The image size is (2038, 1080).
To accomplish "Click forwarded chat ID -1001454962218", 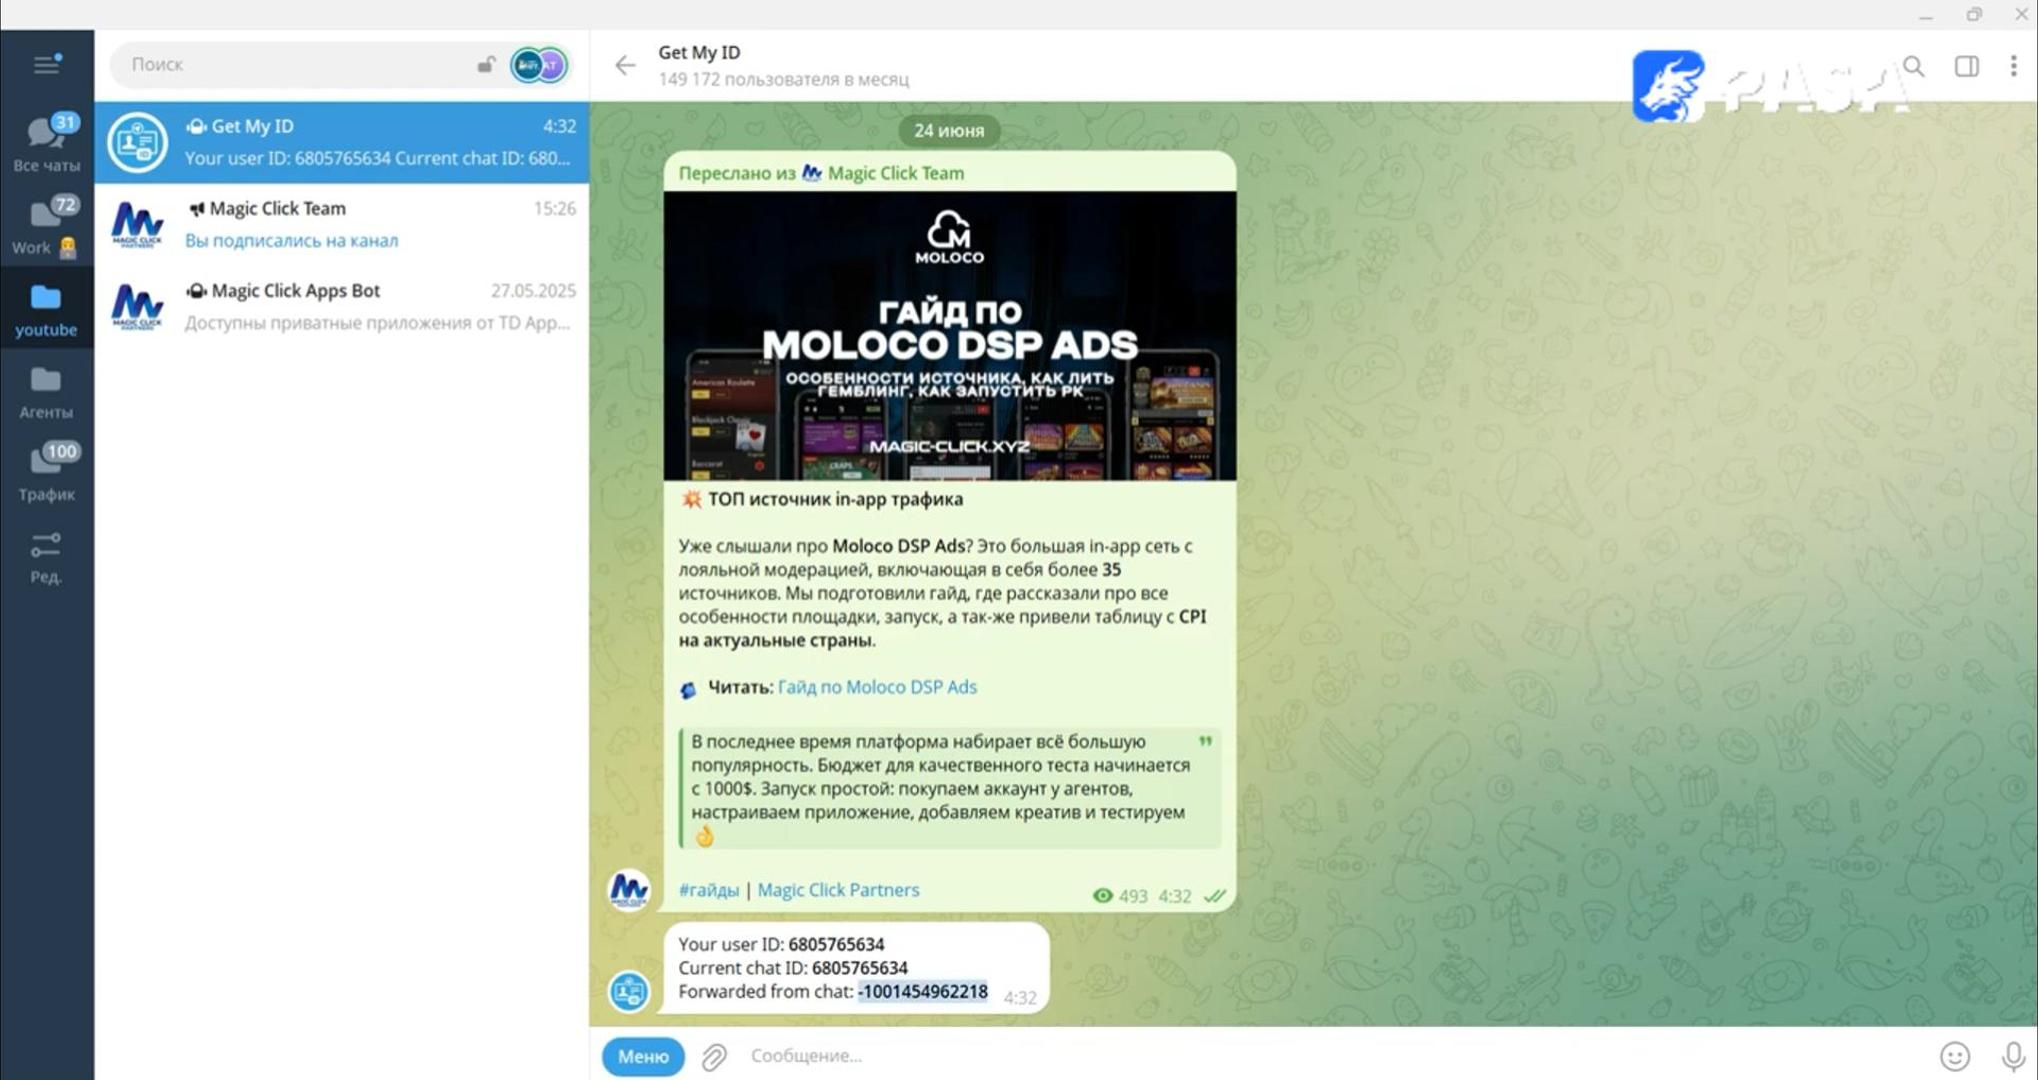I will (922, 992).
